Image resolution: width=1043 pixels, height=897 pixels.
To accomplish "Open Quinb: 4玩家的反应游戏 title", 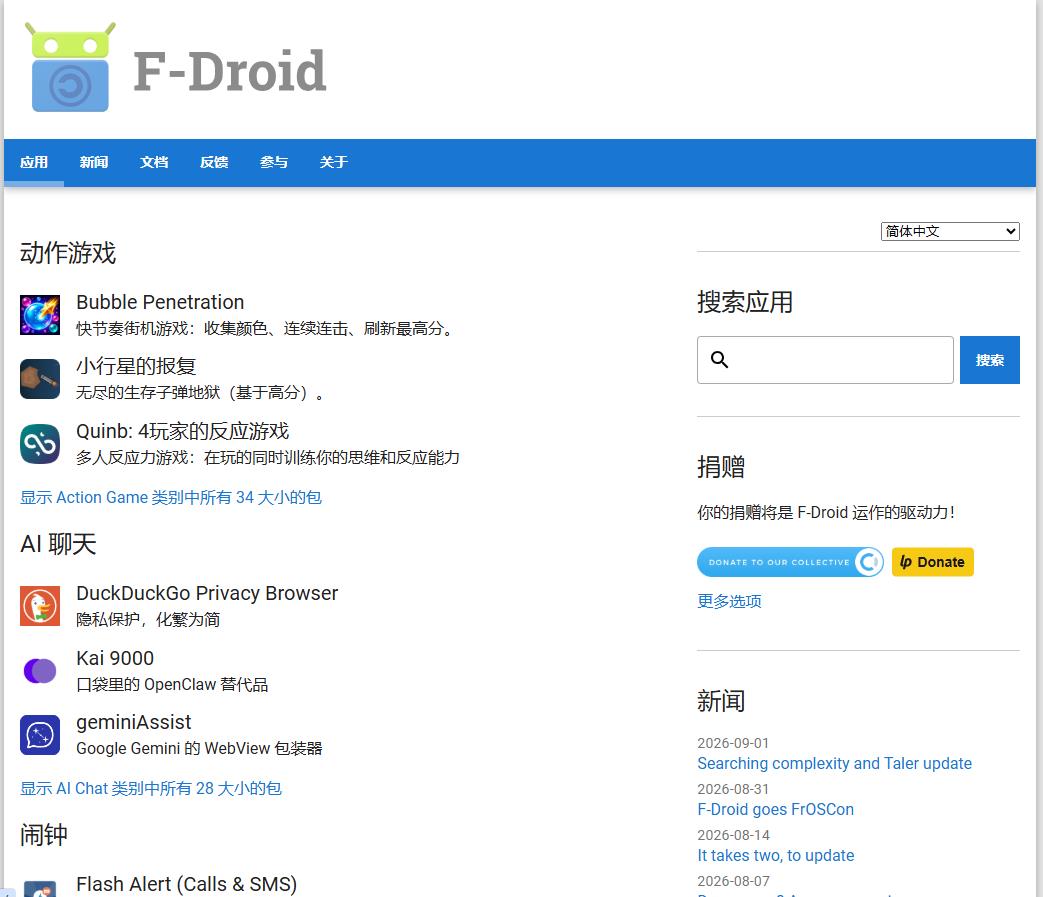I will [183, 431].
